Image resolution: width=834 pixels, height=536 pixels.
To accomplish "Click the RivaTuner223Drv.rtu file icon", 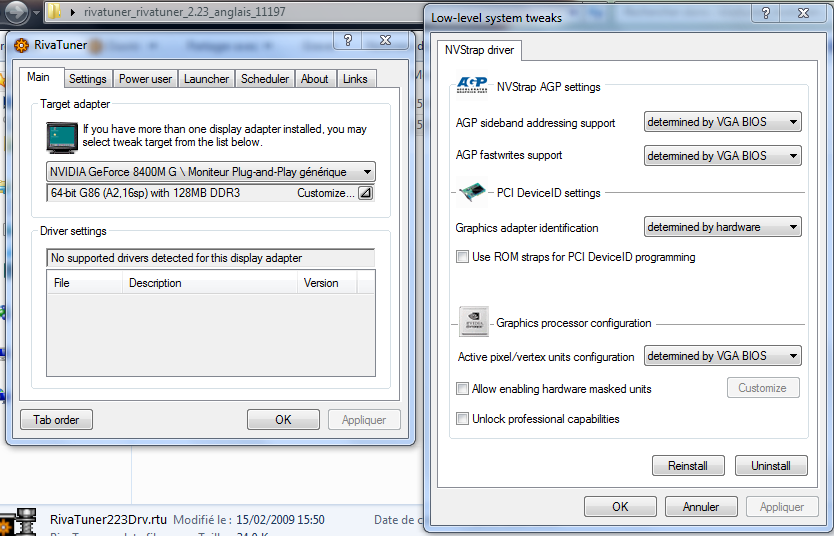I will (20, 522).
